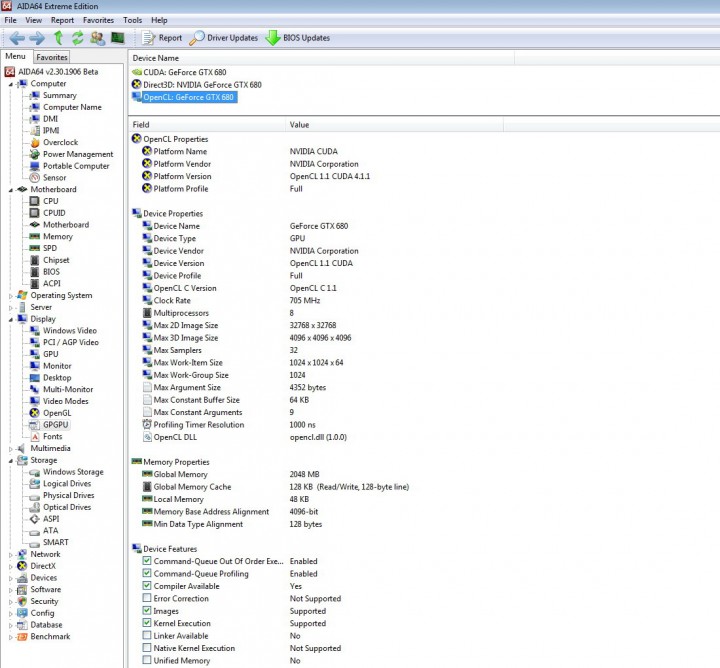Open the Chipset page
720x668 pixels.
pyautogui.click(x=56, y=260)
